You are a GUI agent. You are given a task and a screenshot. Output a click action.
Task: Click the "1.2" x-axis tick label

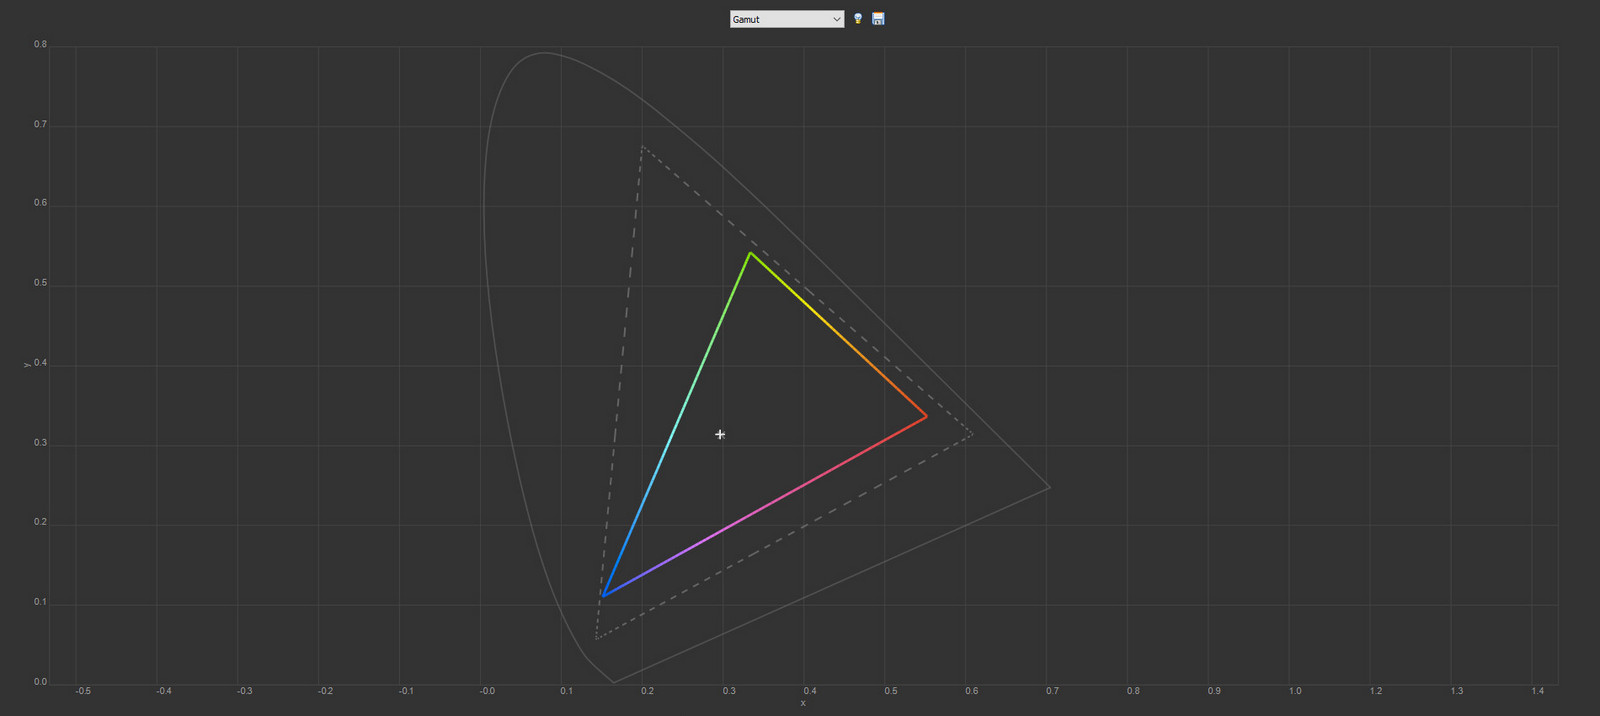click(x=1376, y=691)
